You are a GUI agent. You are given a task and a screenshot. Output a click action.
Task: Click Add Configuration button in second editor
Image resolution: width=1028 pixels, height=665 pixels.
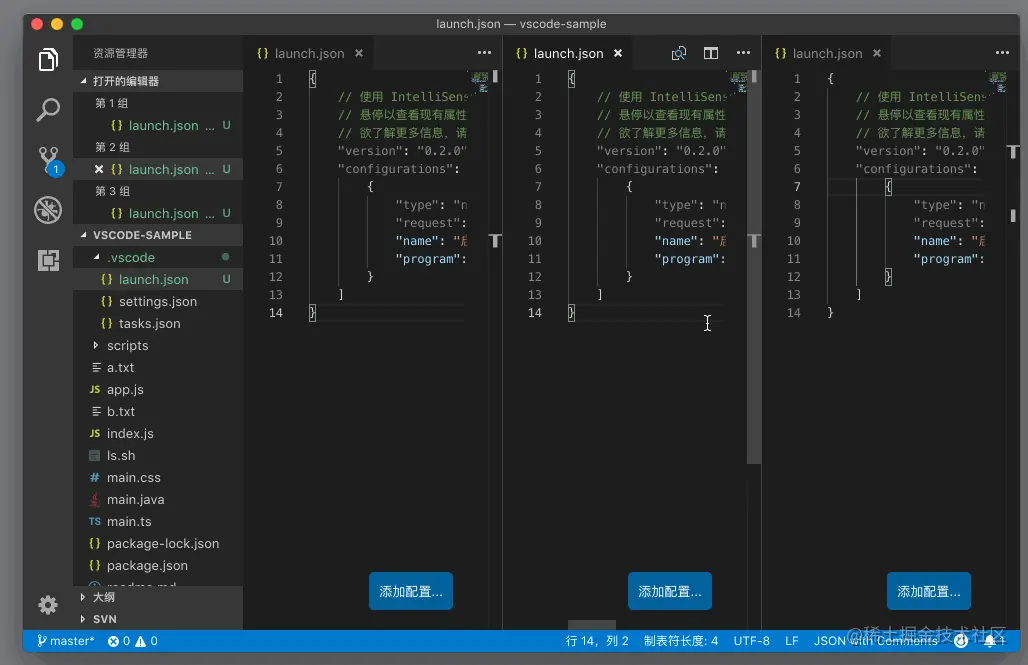669,591
